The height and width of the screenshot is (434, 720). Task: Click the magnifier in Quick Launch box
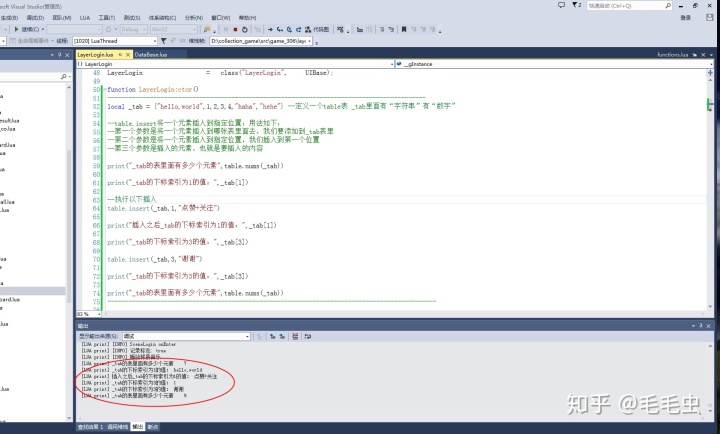668,6
